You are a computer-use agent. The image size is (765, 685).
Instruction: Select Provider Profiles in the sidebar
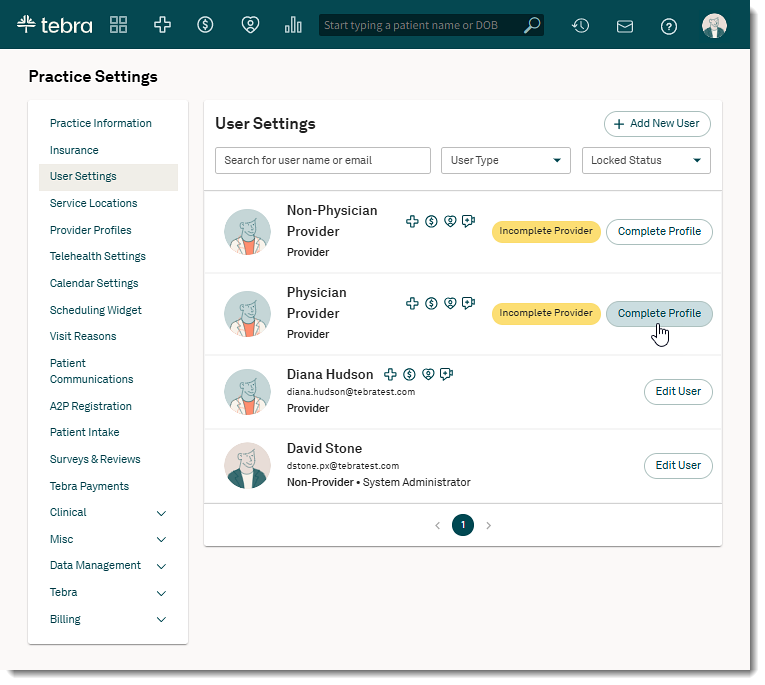(x=91, y=230)
